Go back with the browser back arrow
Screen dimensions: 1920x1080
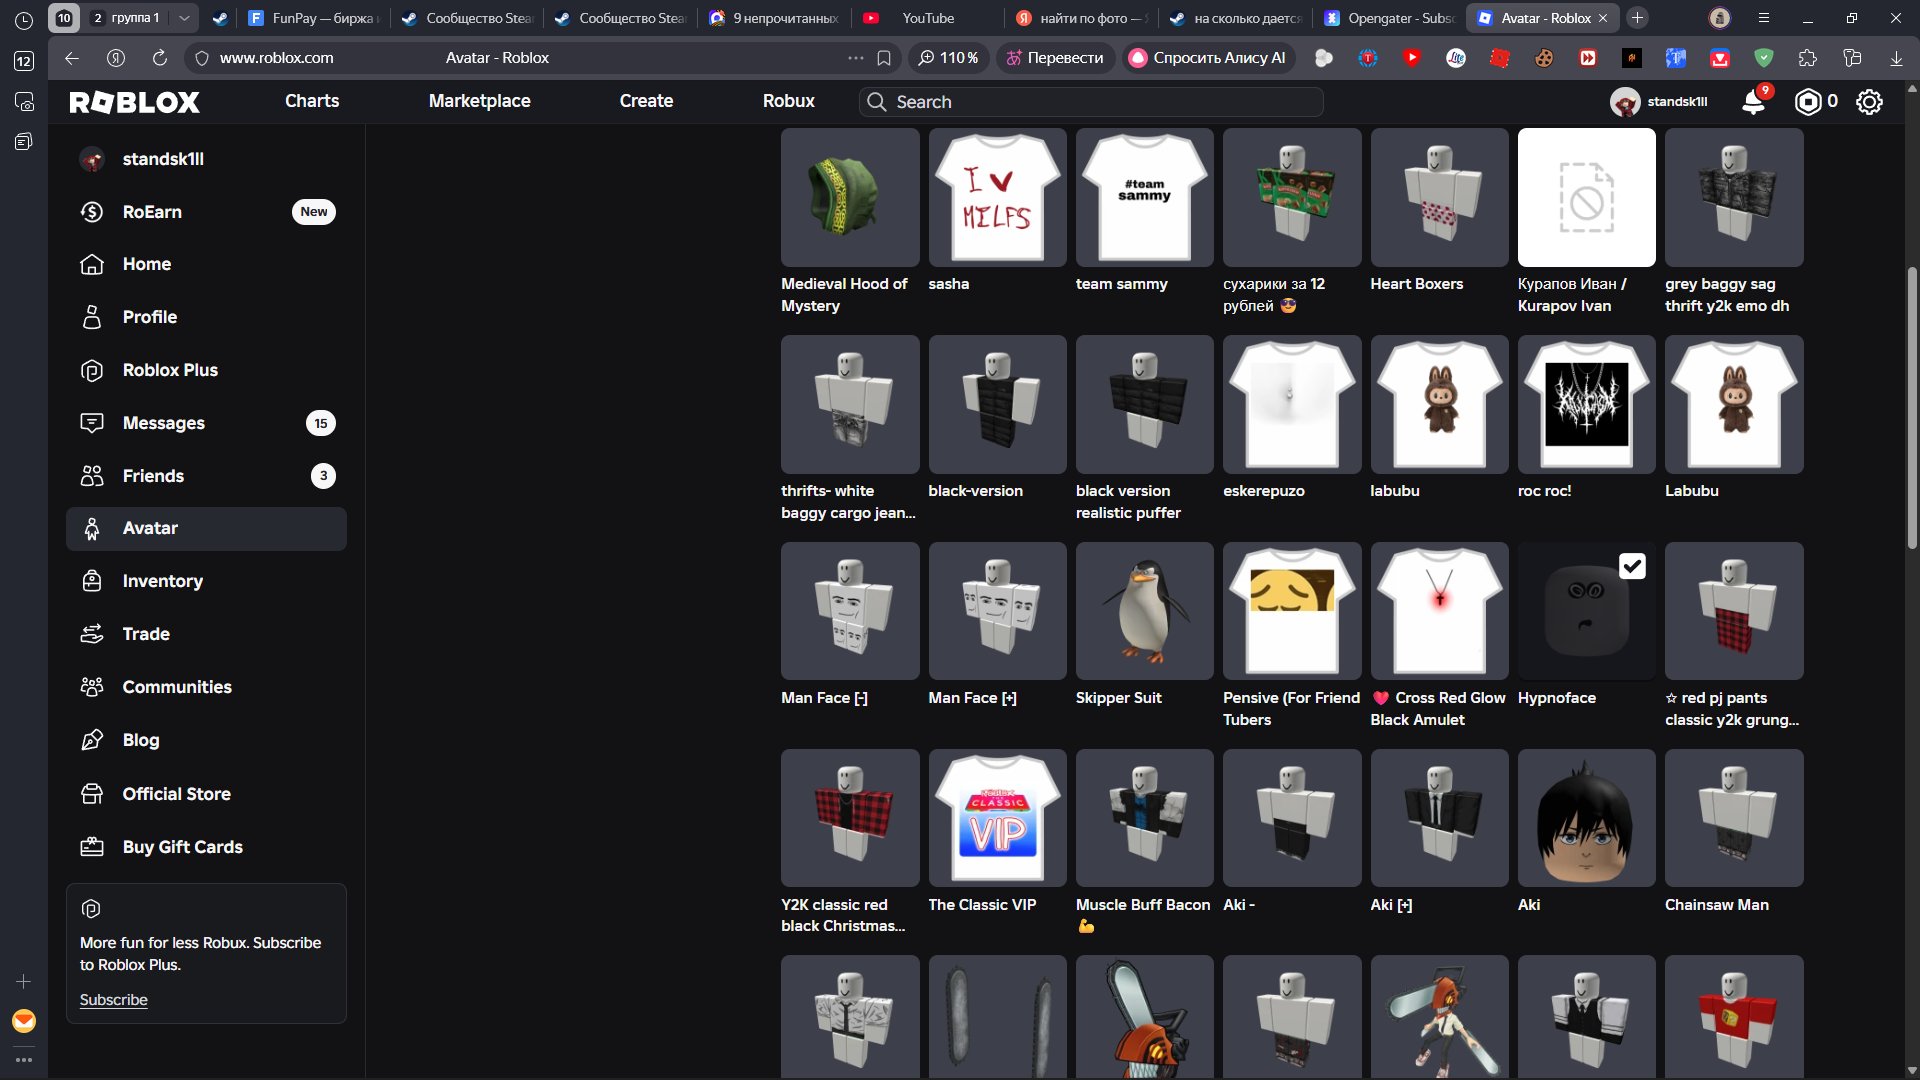click(72, 58)
